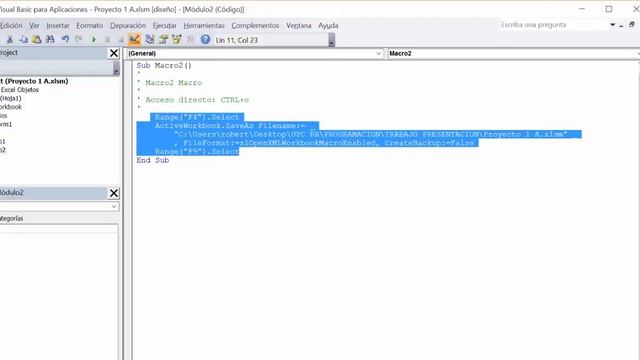The height and width of the screenshot is (360, 640).
Task: Open Visual Basic Help question icon
Action: [x=205, y=40]
